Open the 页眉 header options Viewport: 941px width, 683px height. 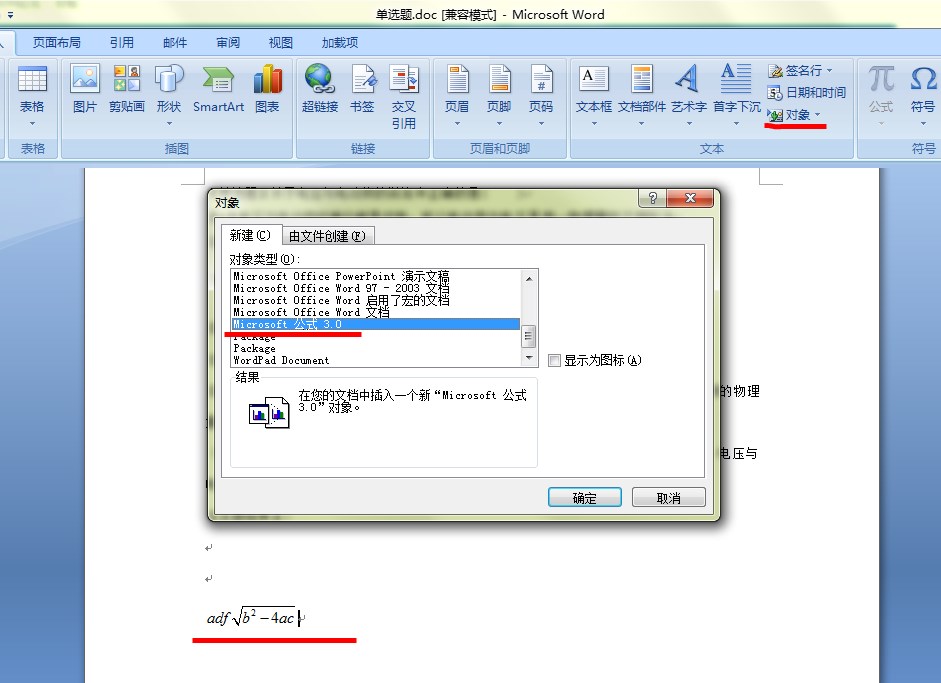[457, 79]
